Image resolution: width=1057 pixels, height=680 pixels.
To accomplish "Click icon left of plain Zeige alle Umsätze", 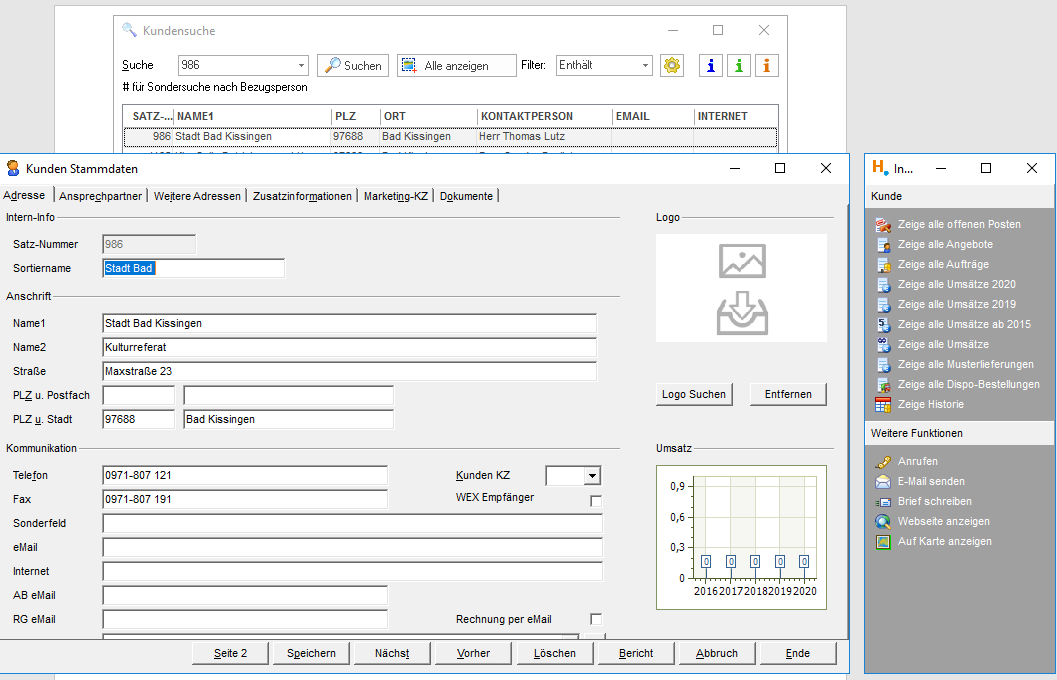I will (x=883, y=344).
